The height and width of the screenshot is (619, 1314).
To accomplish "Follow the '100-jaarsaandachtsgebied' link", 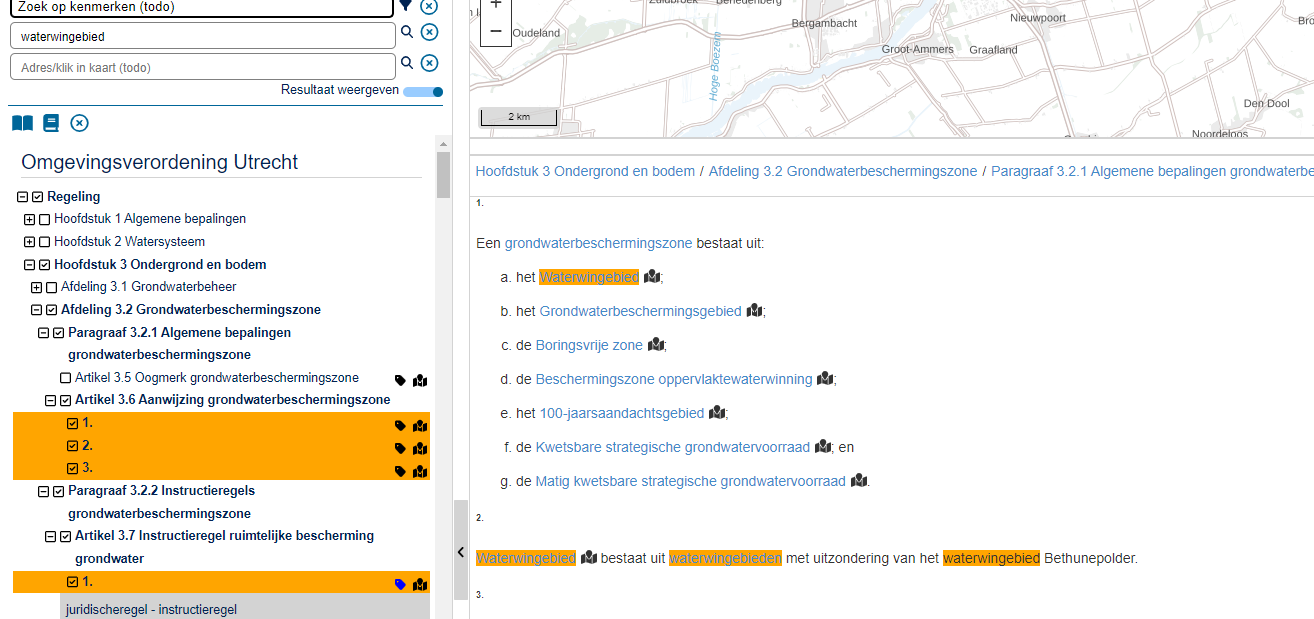I will 622,413.
